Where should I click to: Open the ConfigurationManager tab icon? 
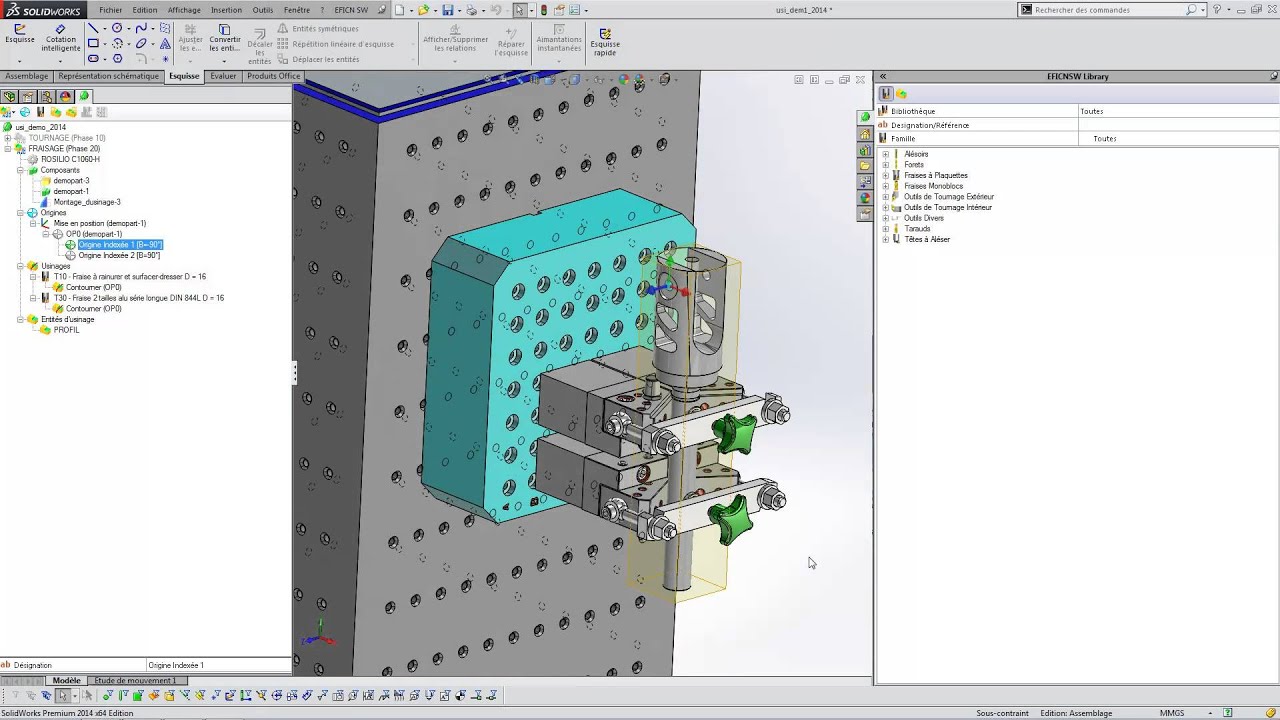[x=47, y=96]
